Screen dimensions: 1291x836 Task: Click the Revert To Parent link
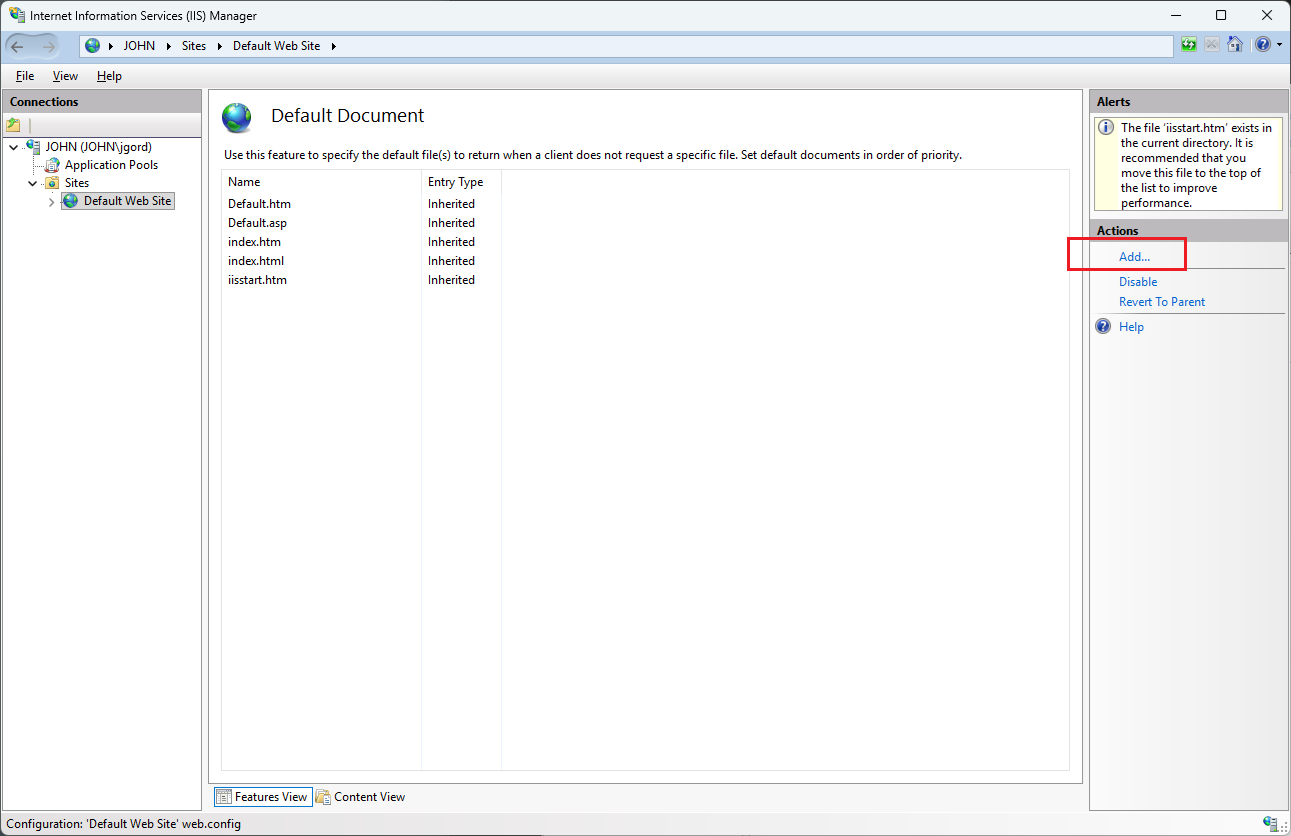click(1162, 302)
